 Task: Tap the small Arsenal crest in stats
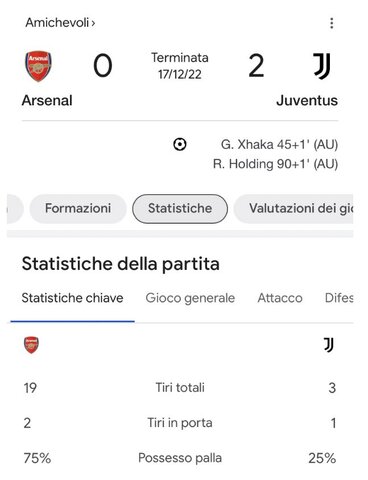click(31, 345)
